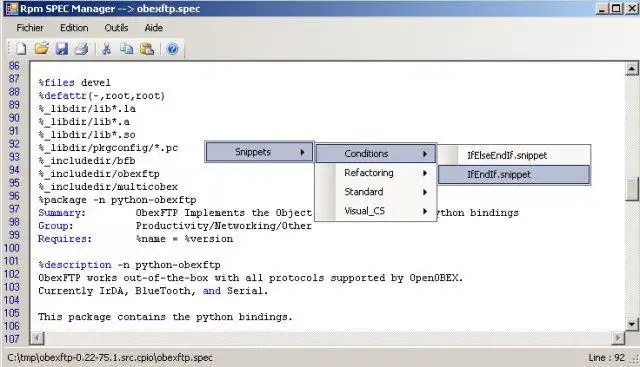
Task: Open the Edition menu
Action: tap(74, 28)
